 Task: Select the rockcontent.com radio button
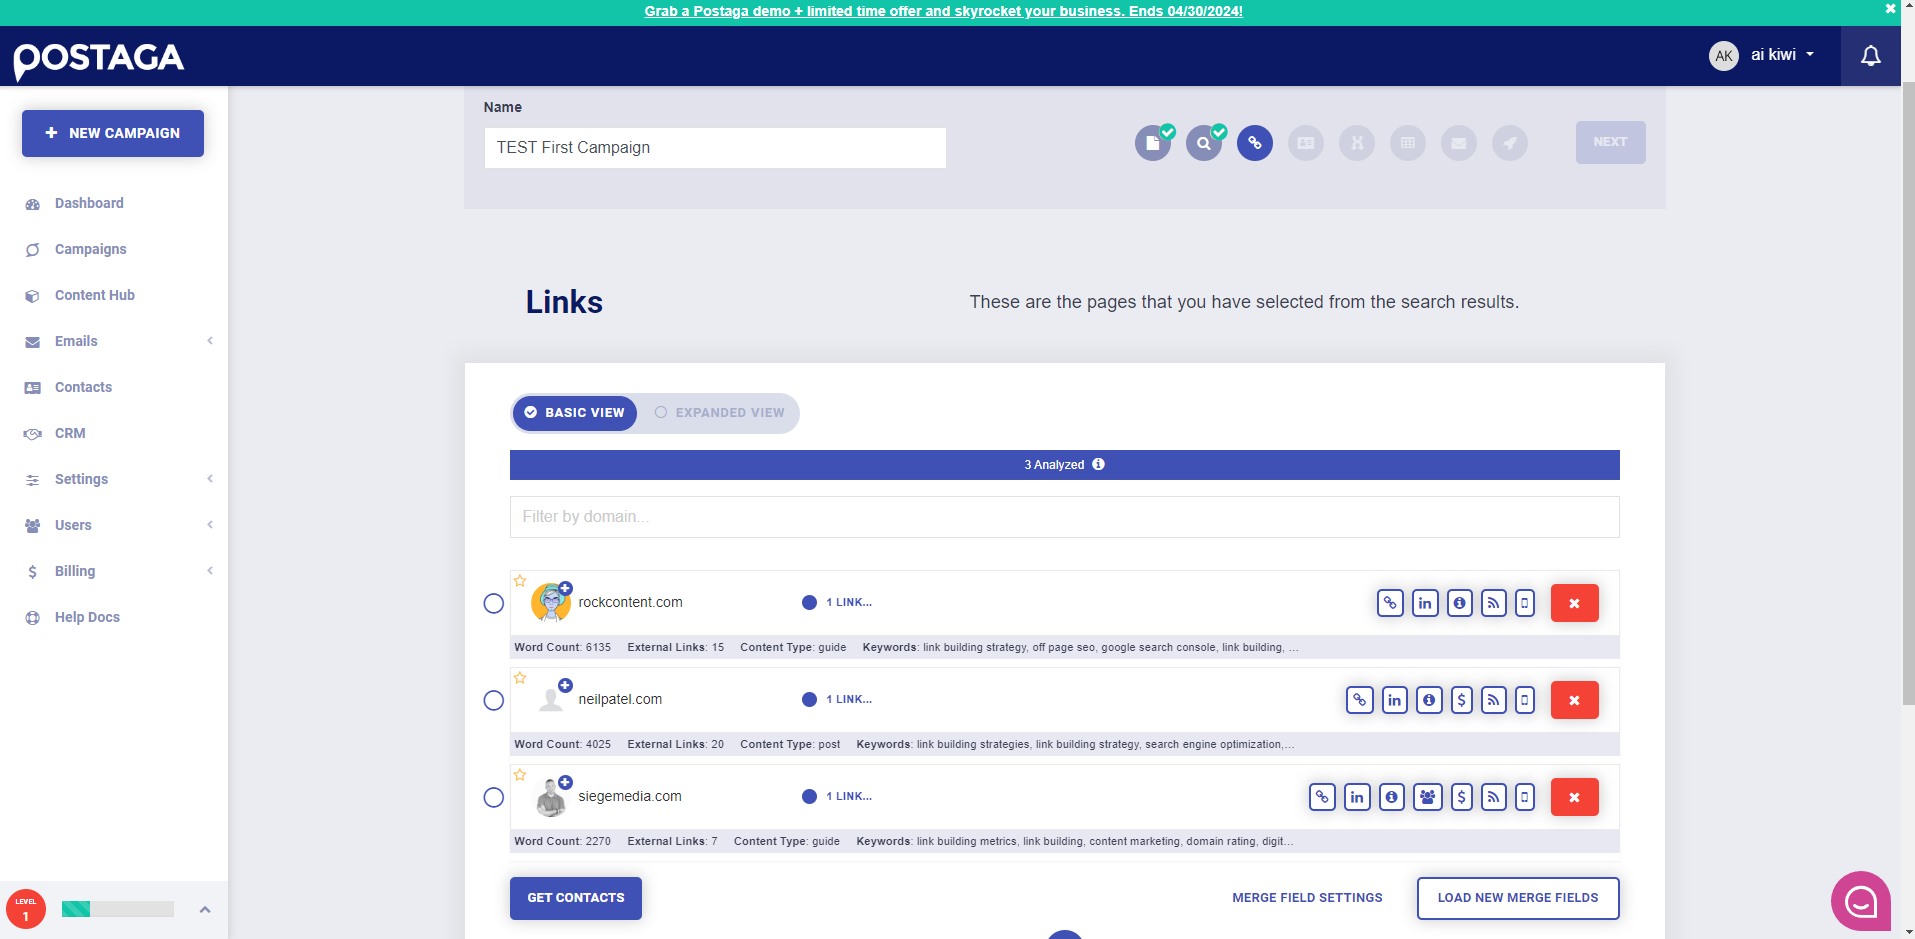[x=493, y=603]
